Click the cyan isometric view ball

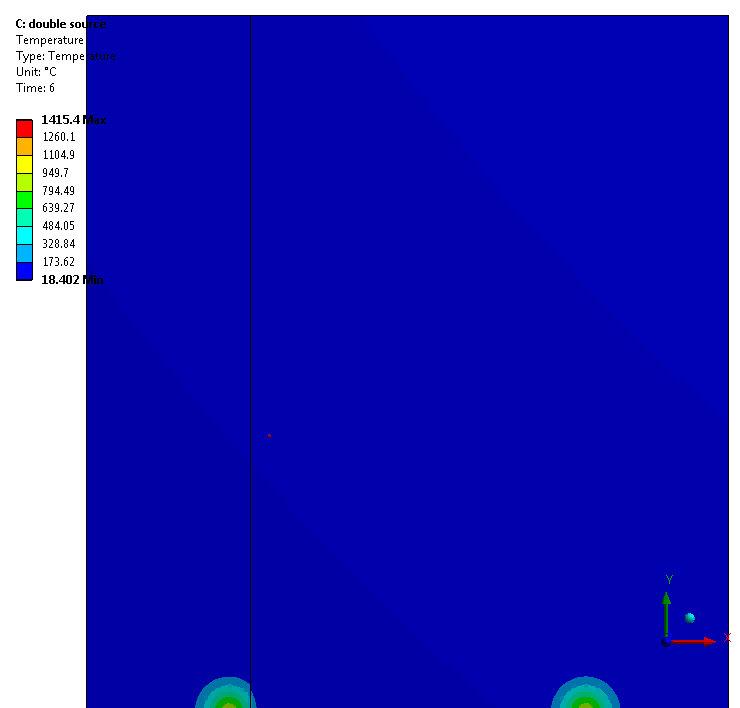click(690, 618)
